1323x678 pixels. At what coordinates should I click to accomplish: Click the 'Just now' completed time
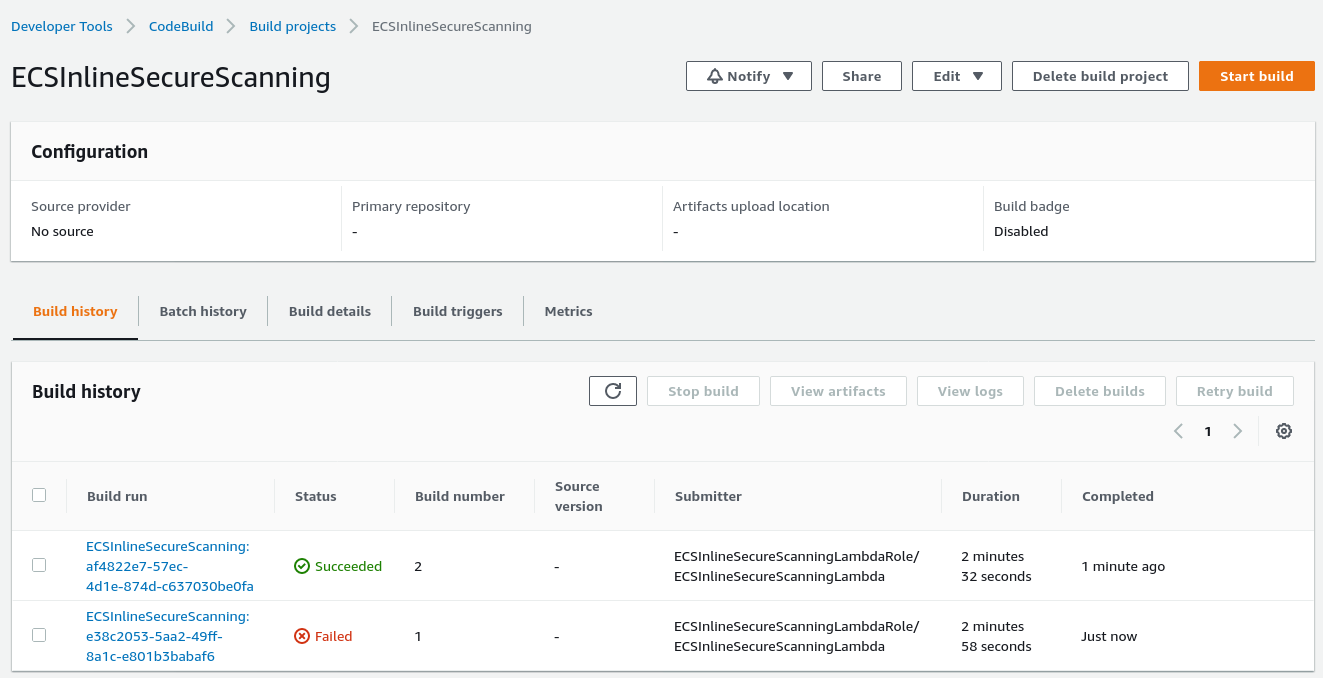1110,636
